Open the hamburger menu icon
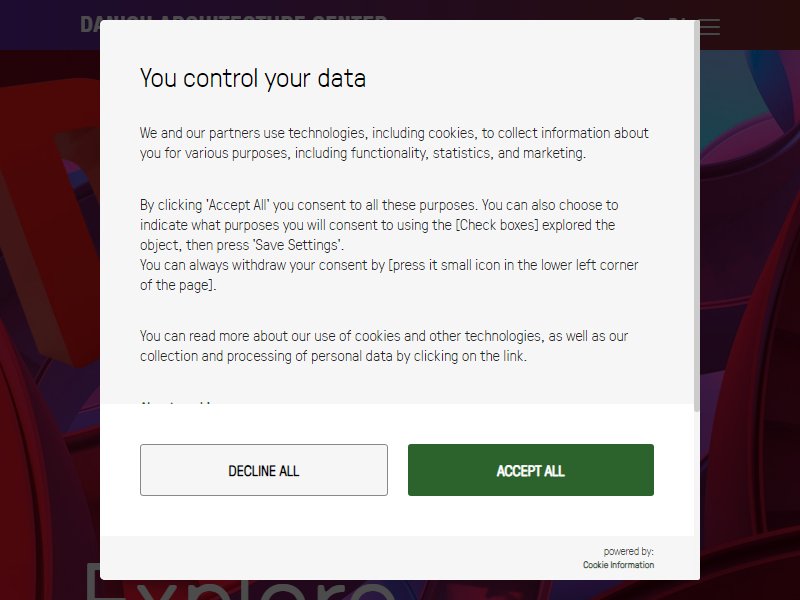The width and height of the screenshot is (800, 600). tap(710, 27)
